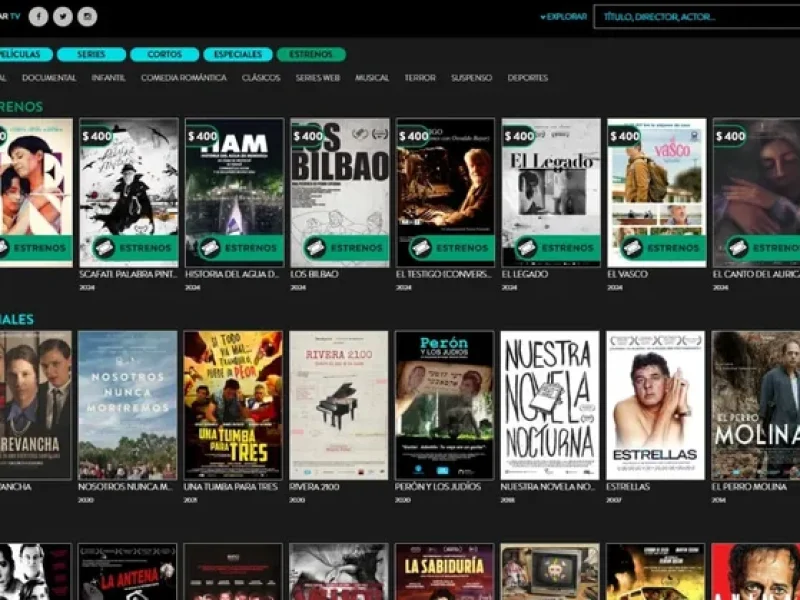Open the Estrellas poster
This screenshot has height=600, width=800.
[656, 405]
